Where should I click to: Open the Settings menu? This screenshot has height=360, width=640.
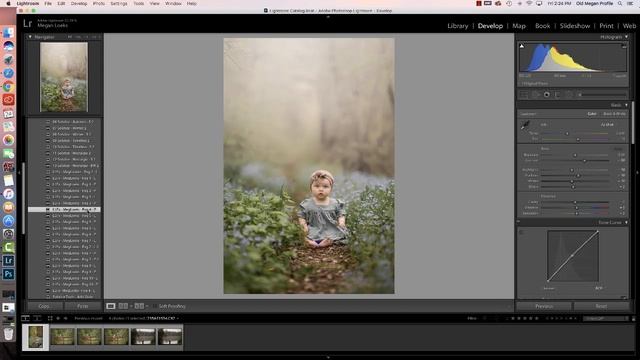tap(119, 3)
